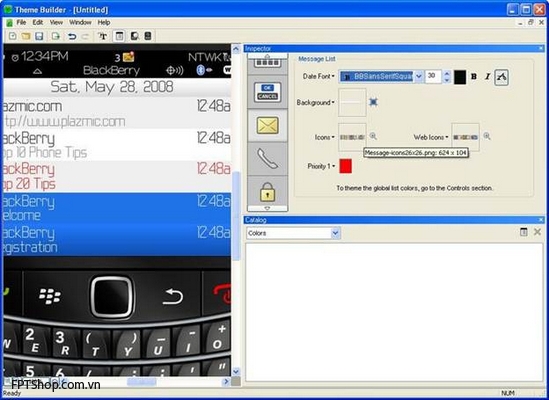Toggle Bold for the Date Font
The height and width of the screenshot is (400, 549).
pos(474,76)
